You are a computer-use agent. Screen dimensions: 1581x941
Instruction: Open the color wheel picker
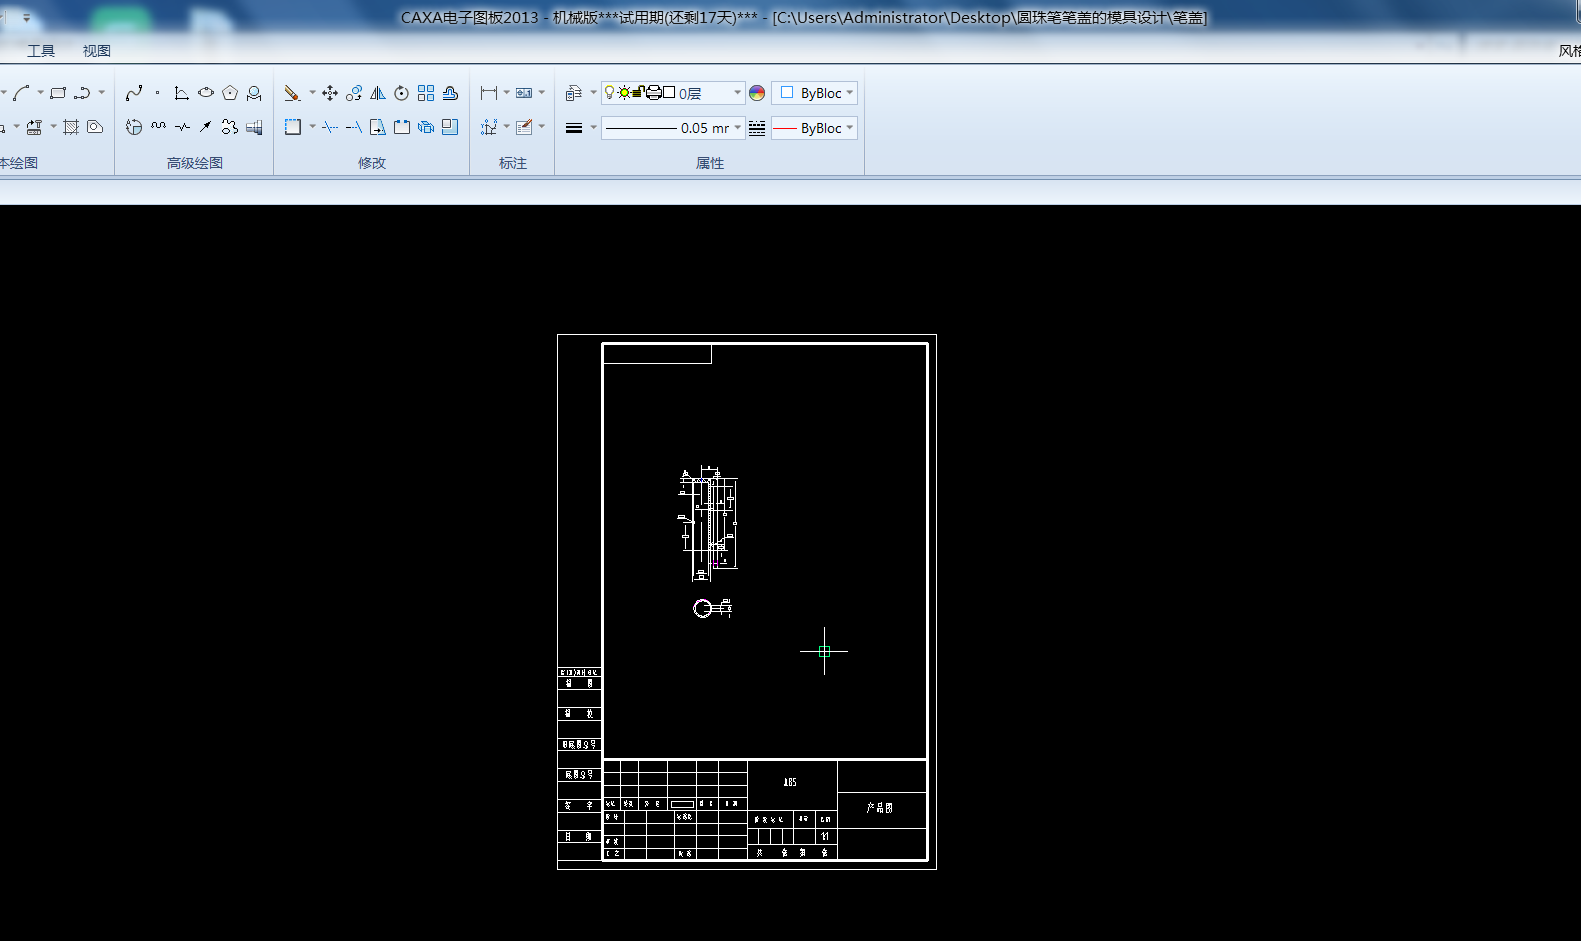757,93
